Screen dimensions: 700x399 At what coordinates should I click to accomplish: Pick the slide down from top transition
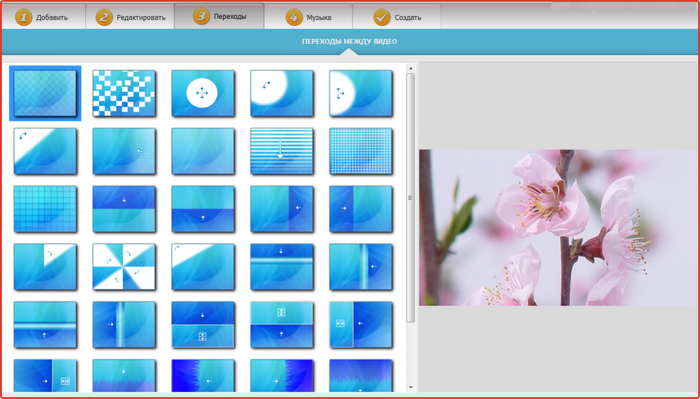pos(124,209)
